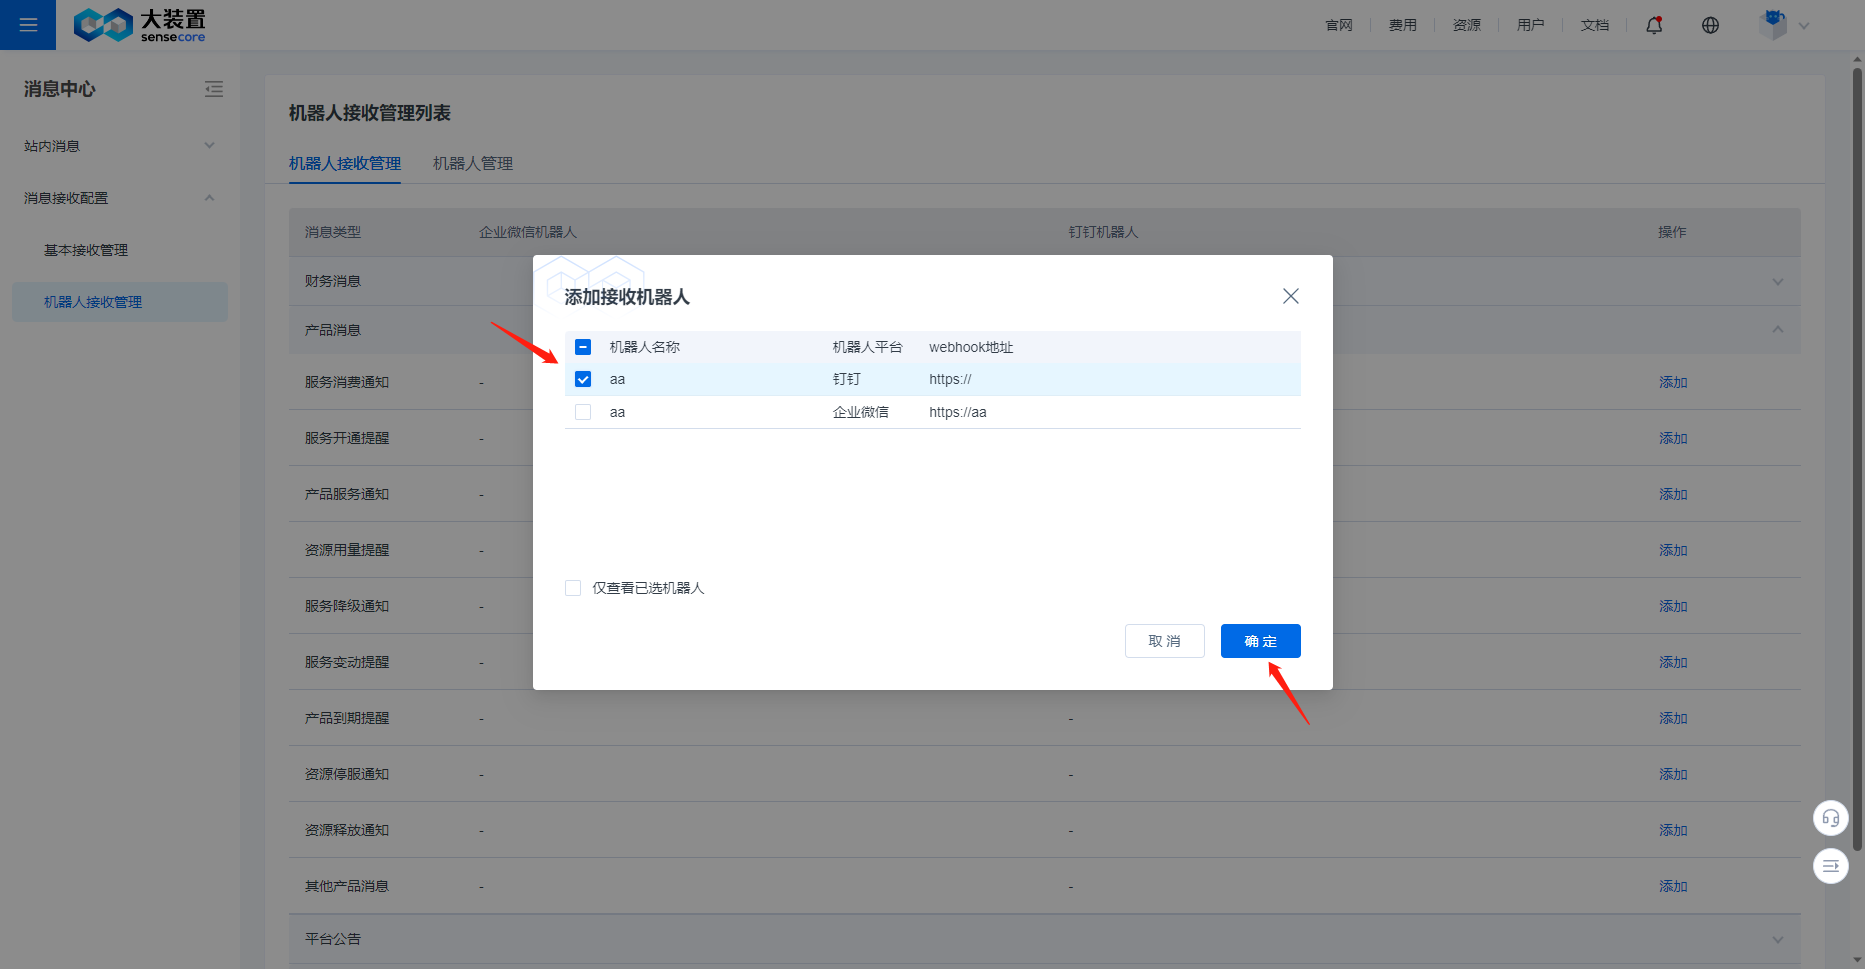Click 添加 for 产品服务通知

[1673, 494]
